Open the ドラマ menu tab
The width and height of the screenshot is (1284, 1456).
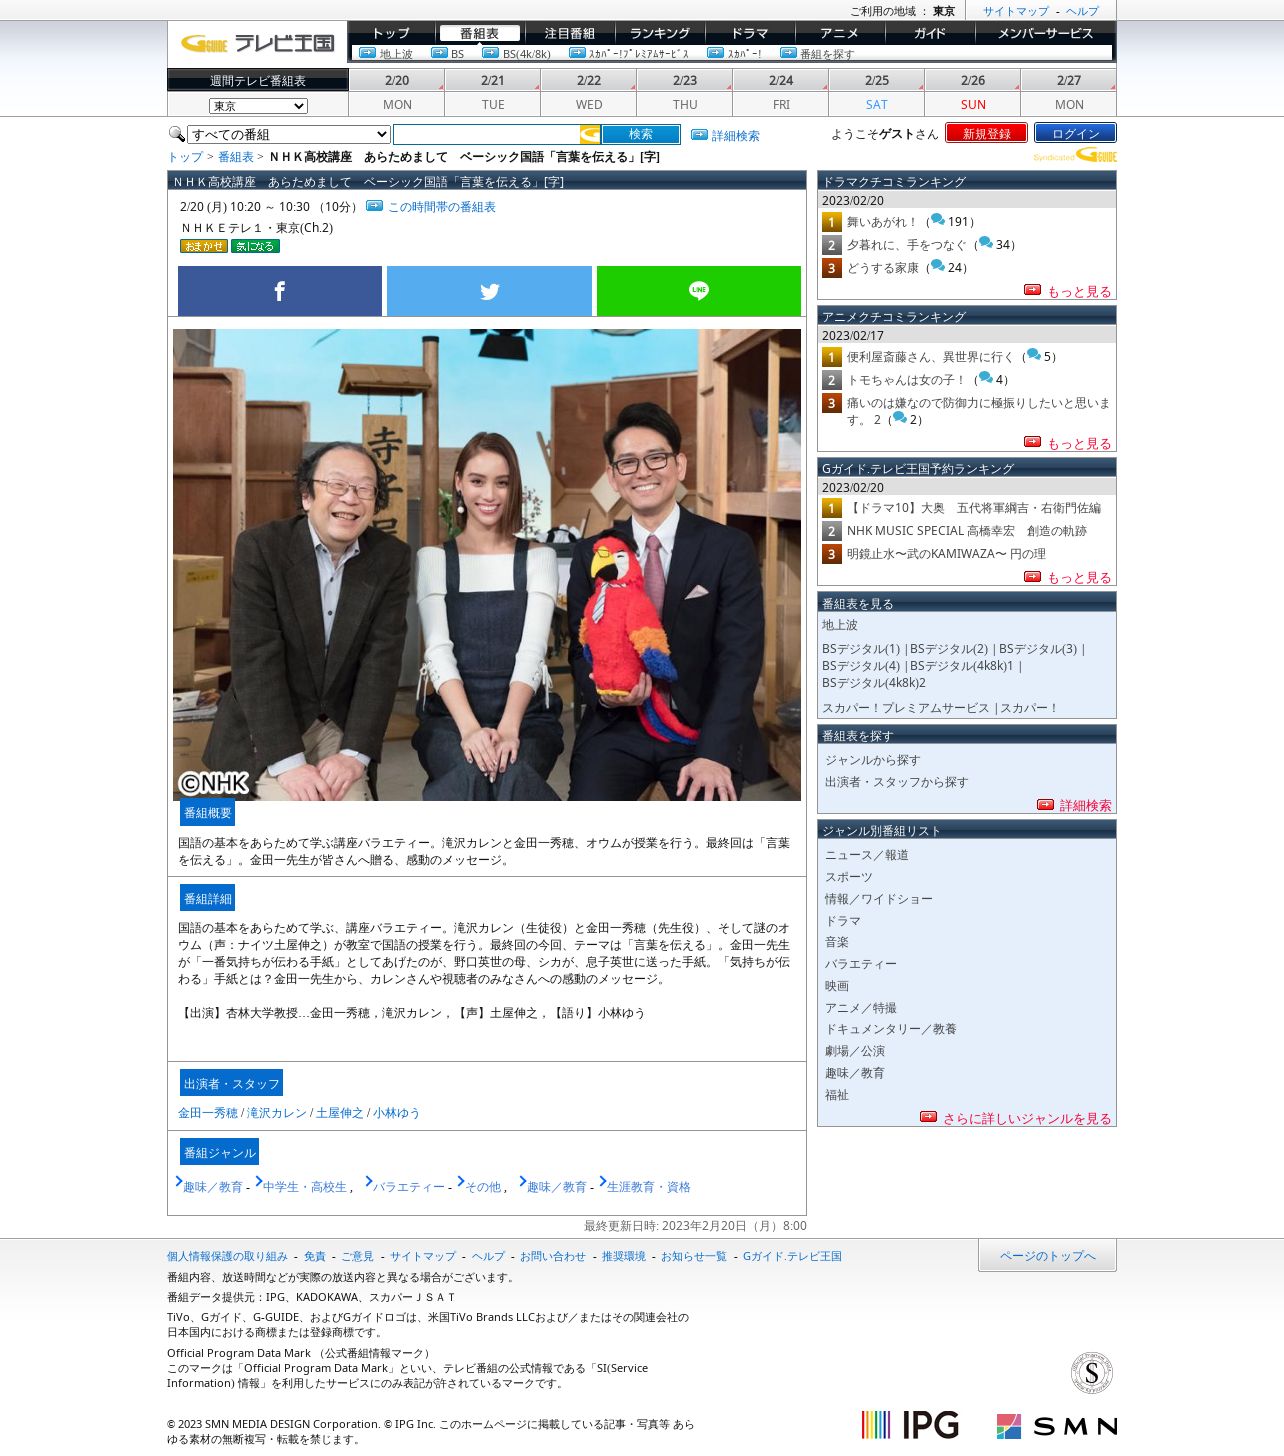coord(750,33)
